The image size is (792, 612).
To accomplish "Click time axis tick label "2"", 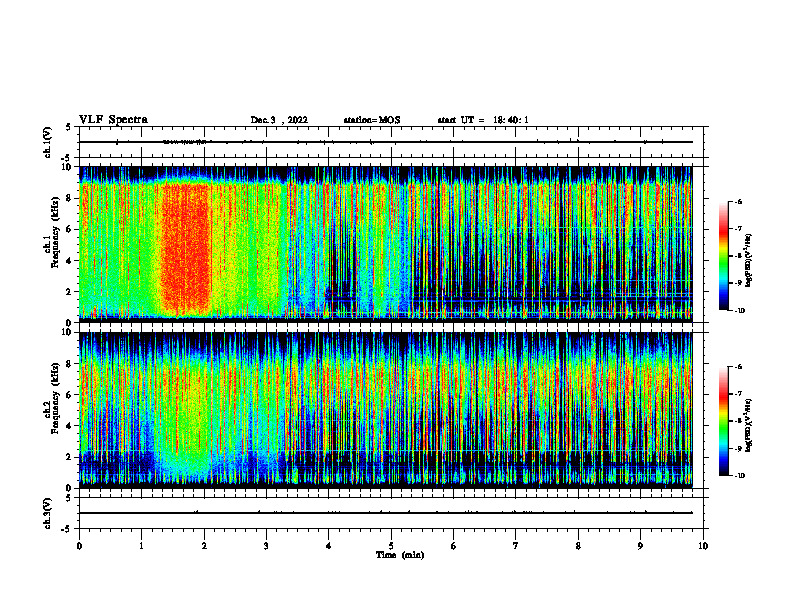I will [204, 546].
